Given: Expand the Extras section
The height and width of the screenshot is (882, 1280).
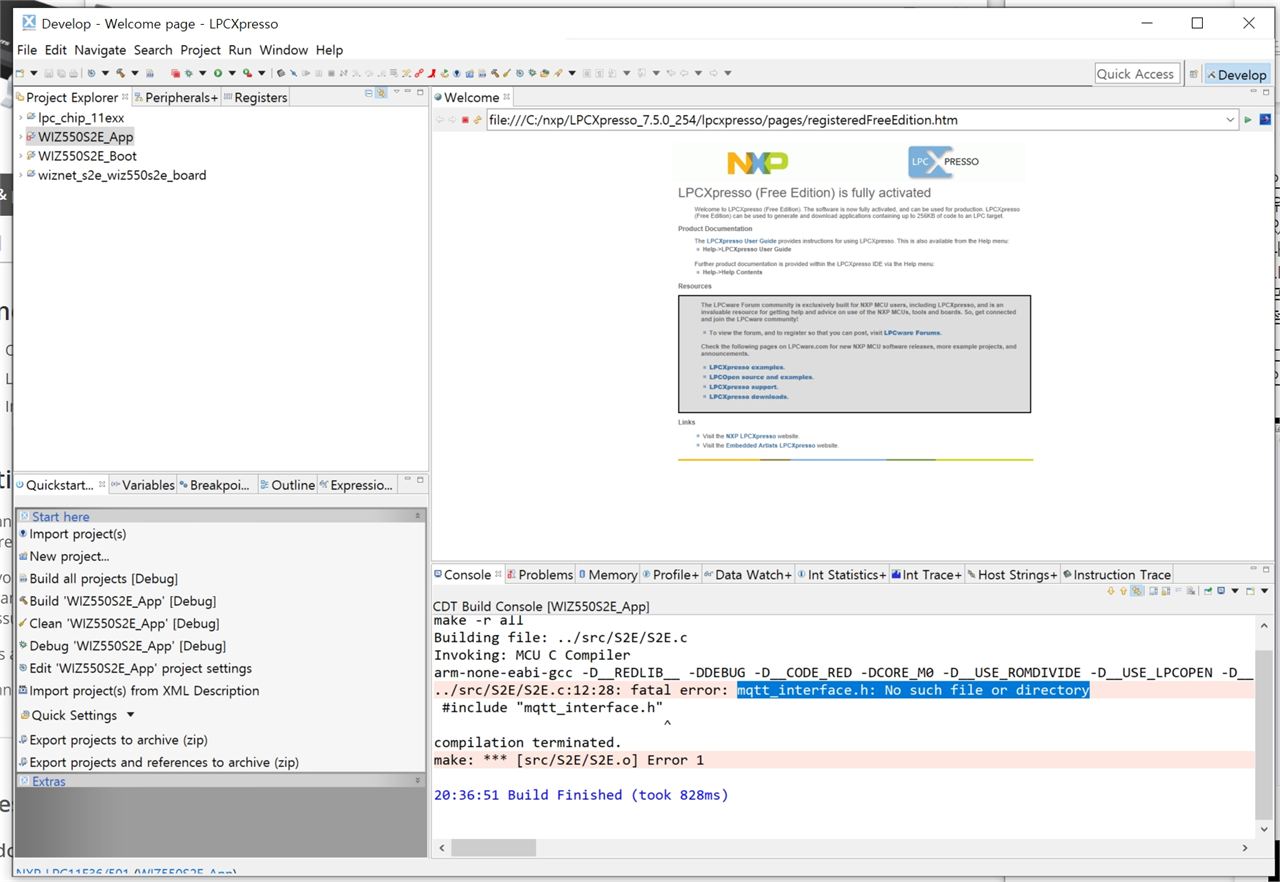Looking at the screenshot, I should (418, 780).
